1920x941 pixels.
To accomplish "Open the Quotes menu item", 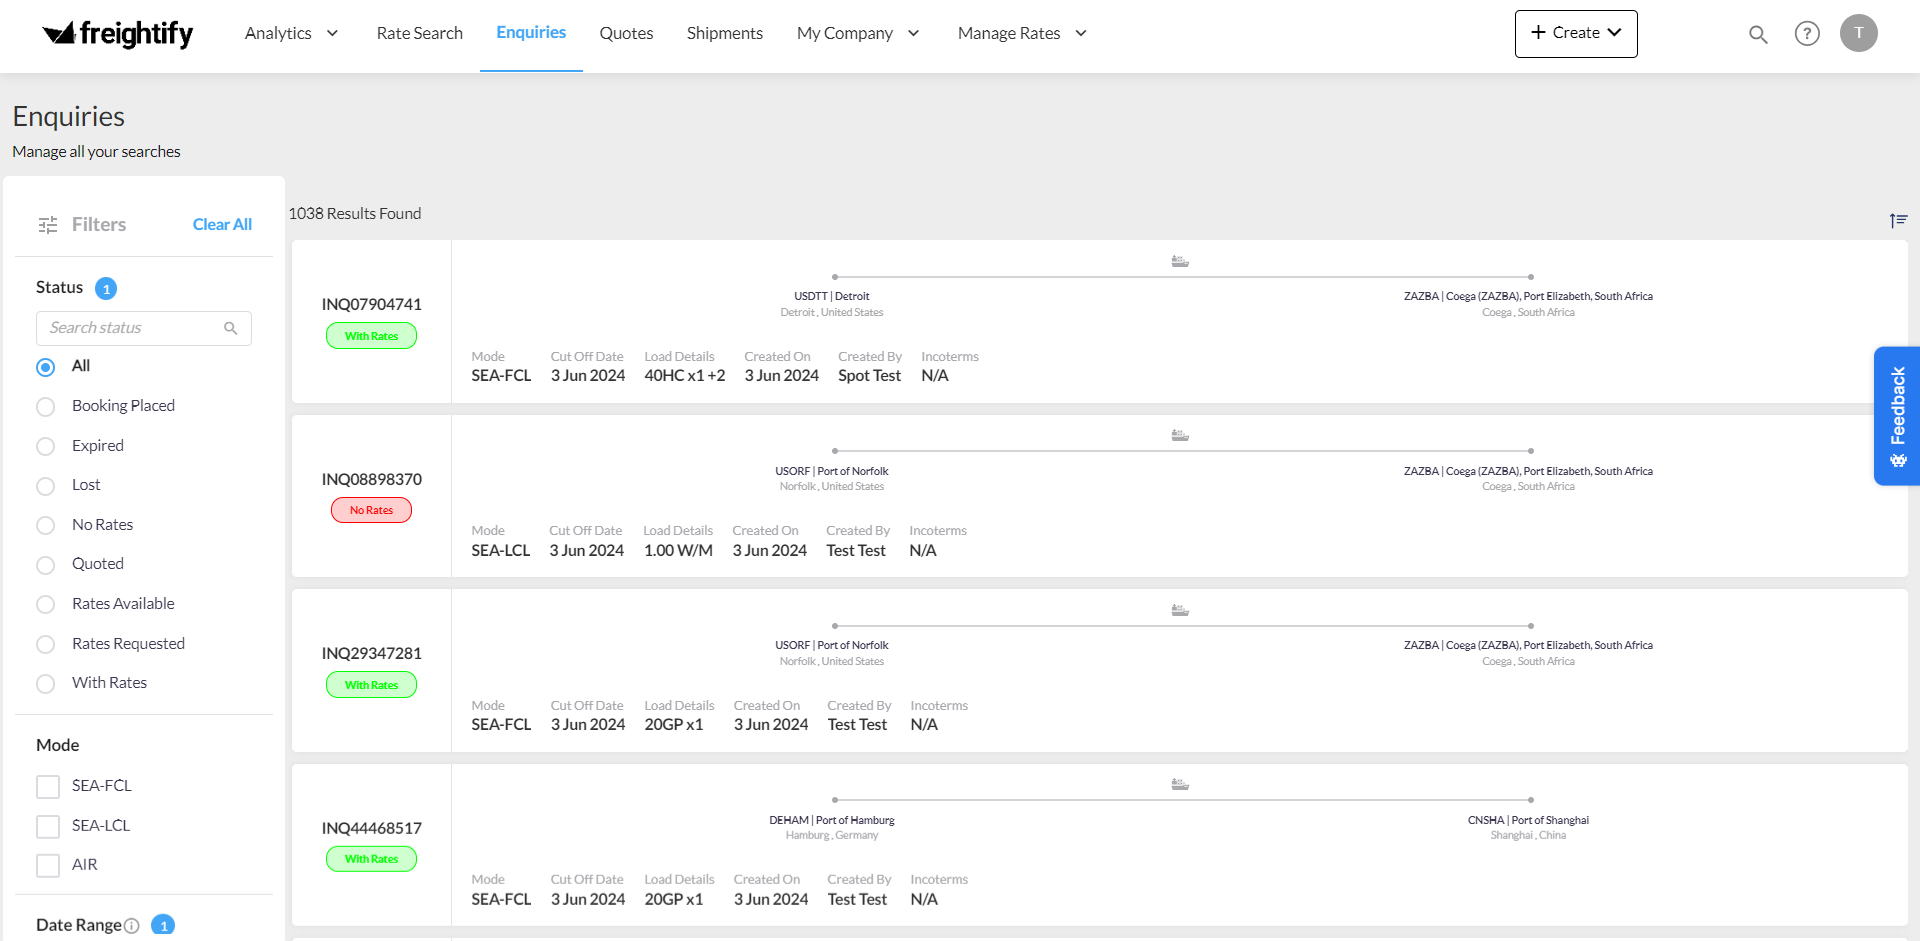I will [x=626, y=32].
